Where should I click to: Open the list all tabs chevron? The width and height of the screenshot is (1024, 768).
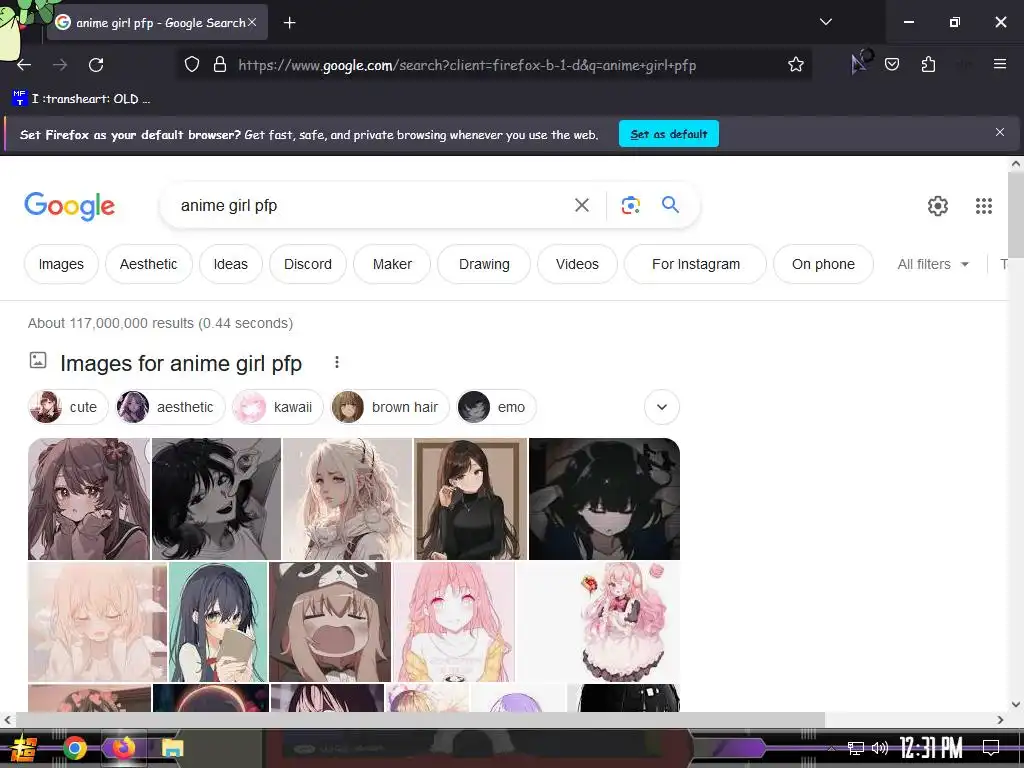[x=825, y=22]
